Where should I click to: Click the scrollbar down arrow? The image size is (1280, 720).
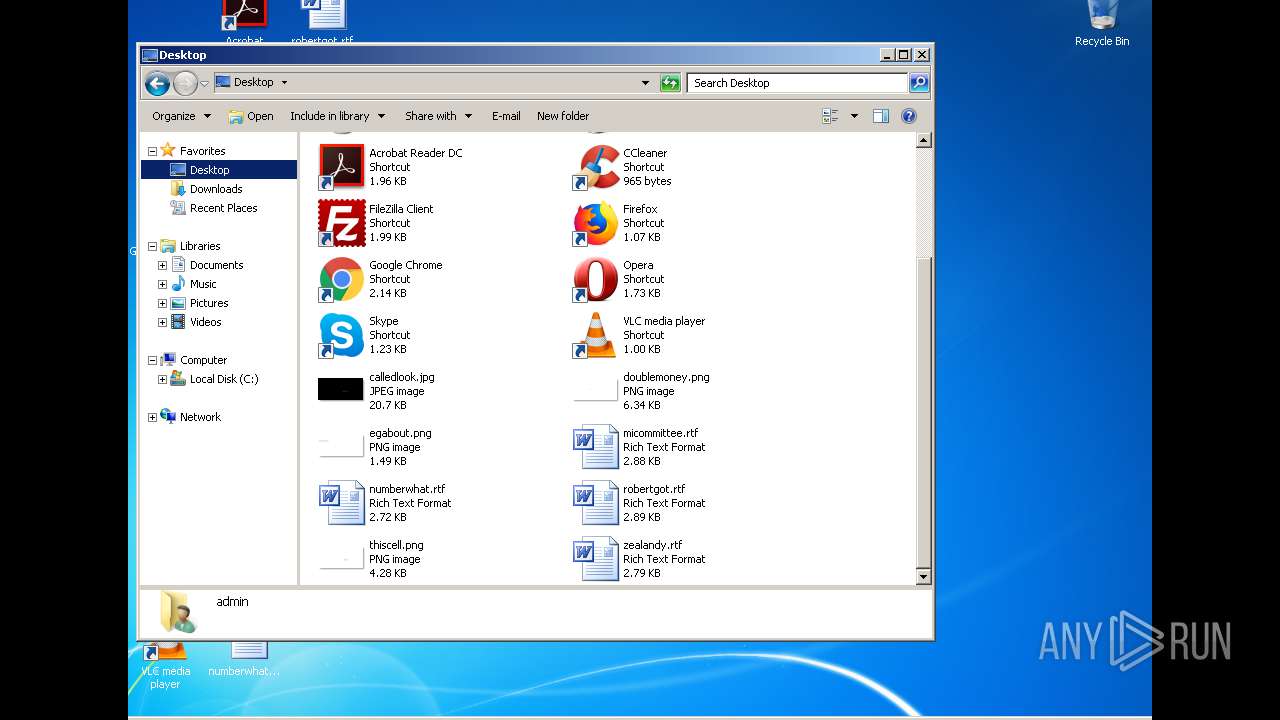[923, 577]
